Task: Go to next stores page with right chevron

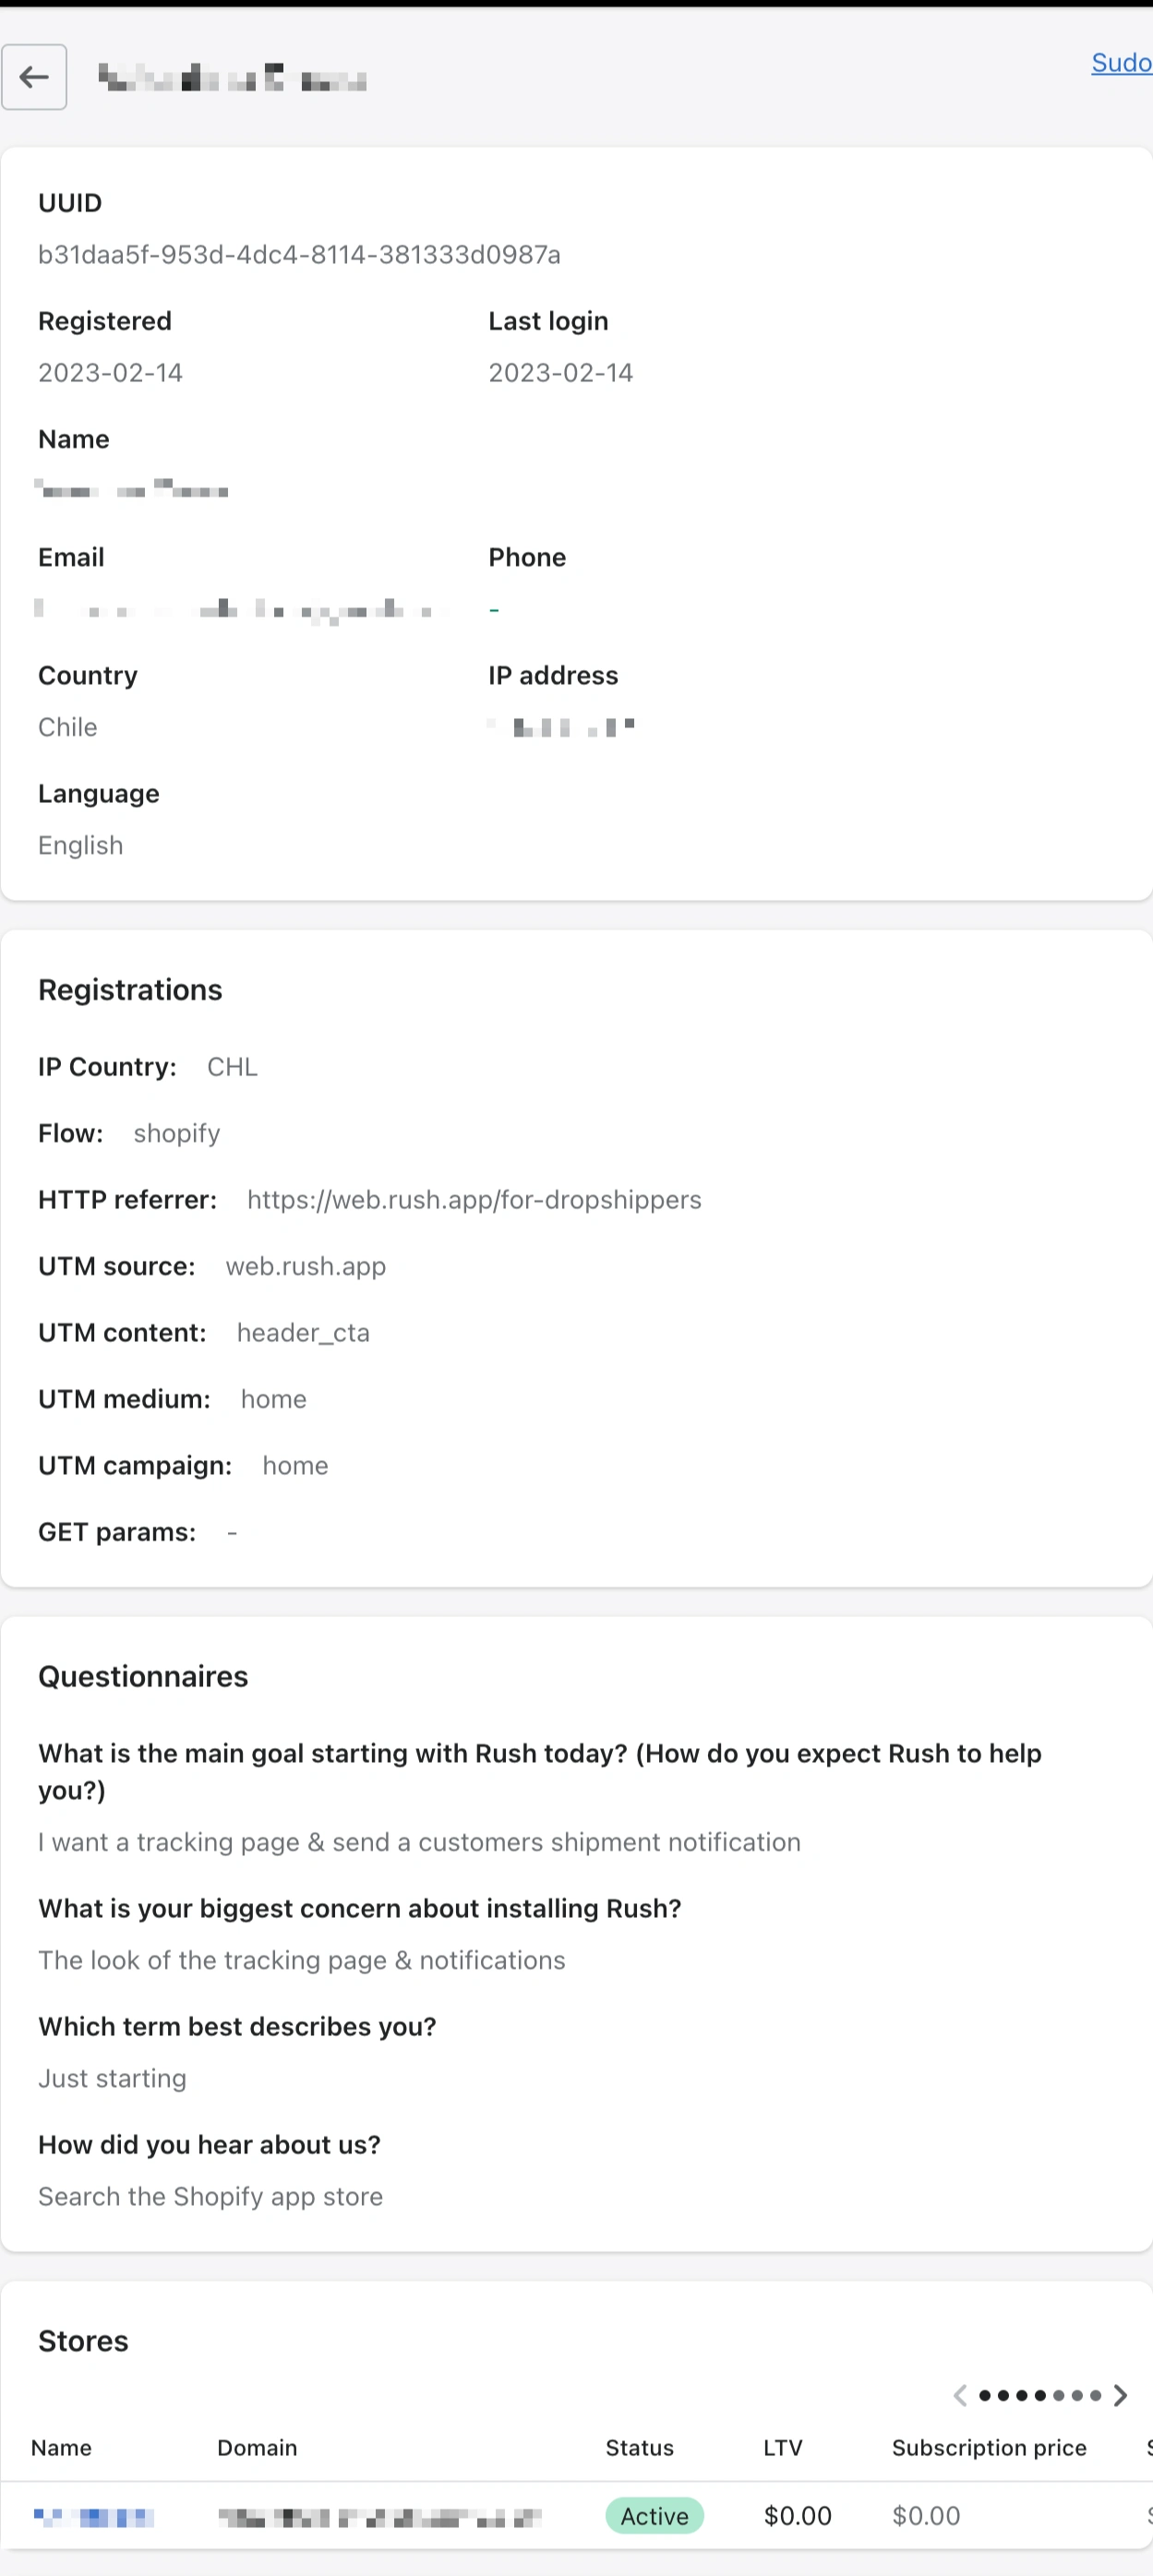Action: 1120,2395
